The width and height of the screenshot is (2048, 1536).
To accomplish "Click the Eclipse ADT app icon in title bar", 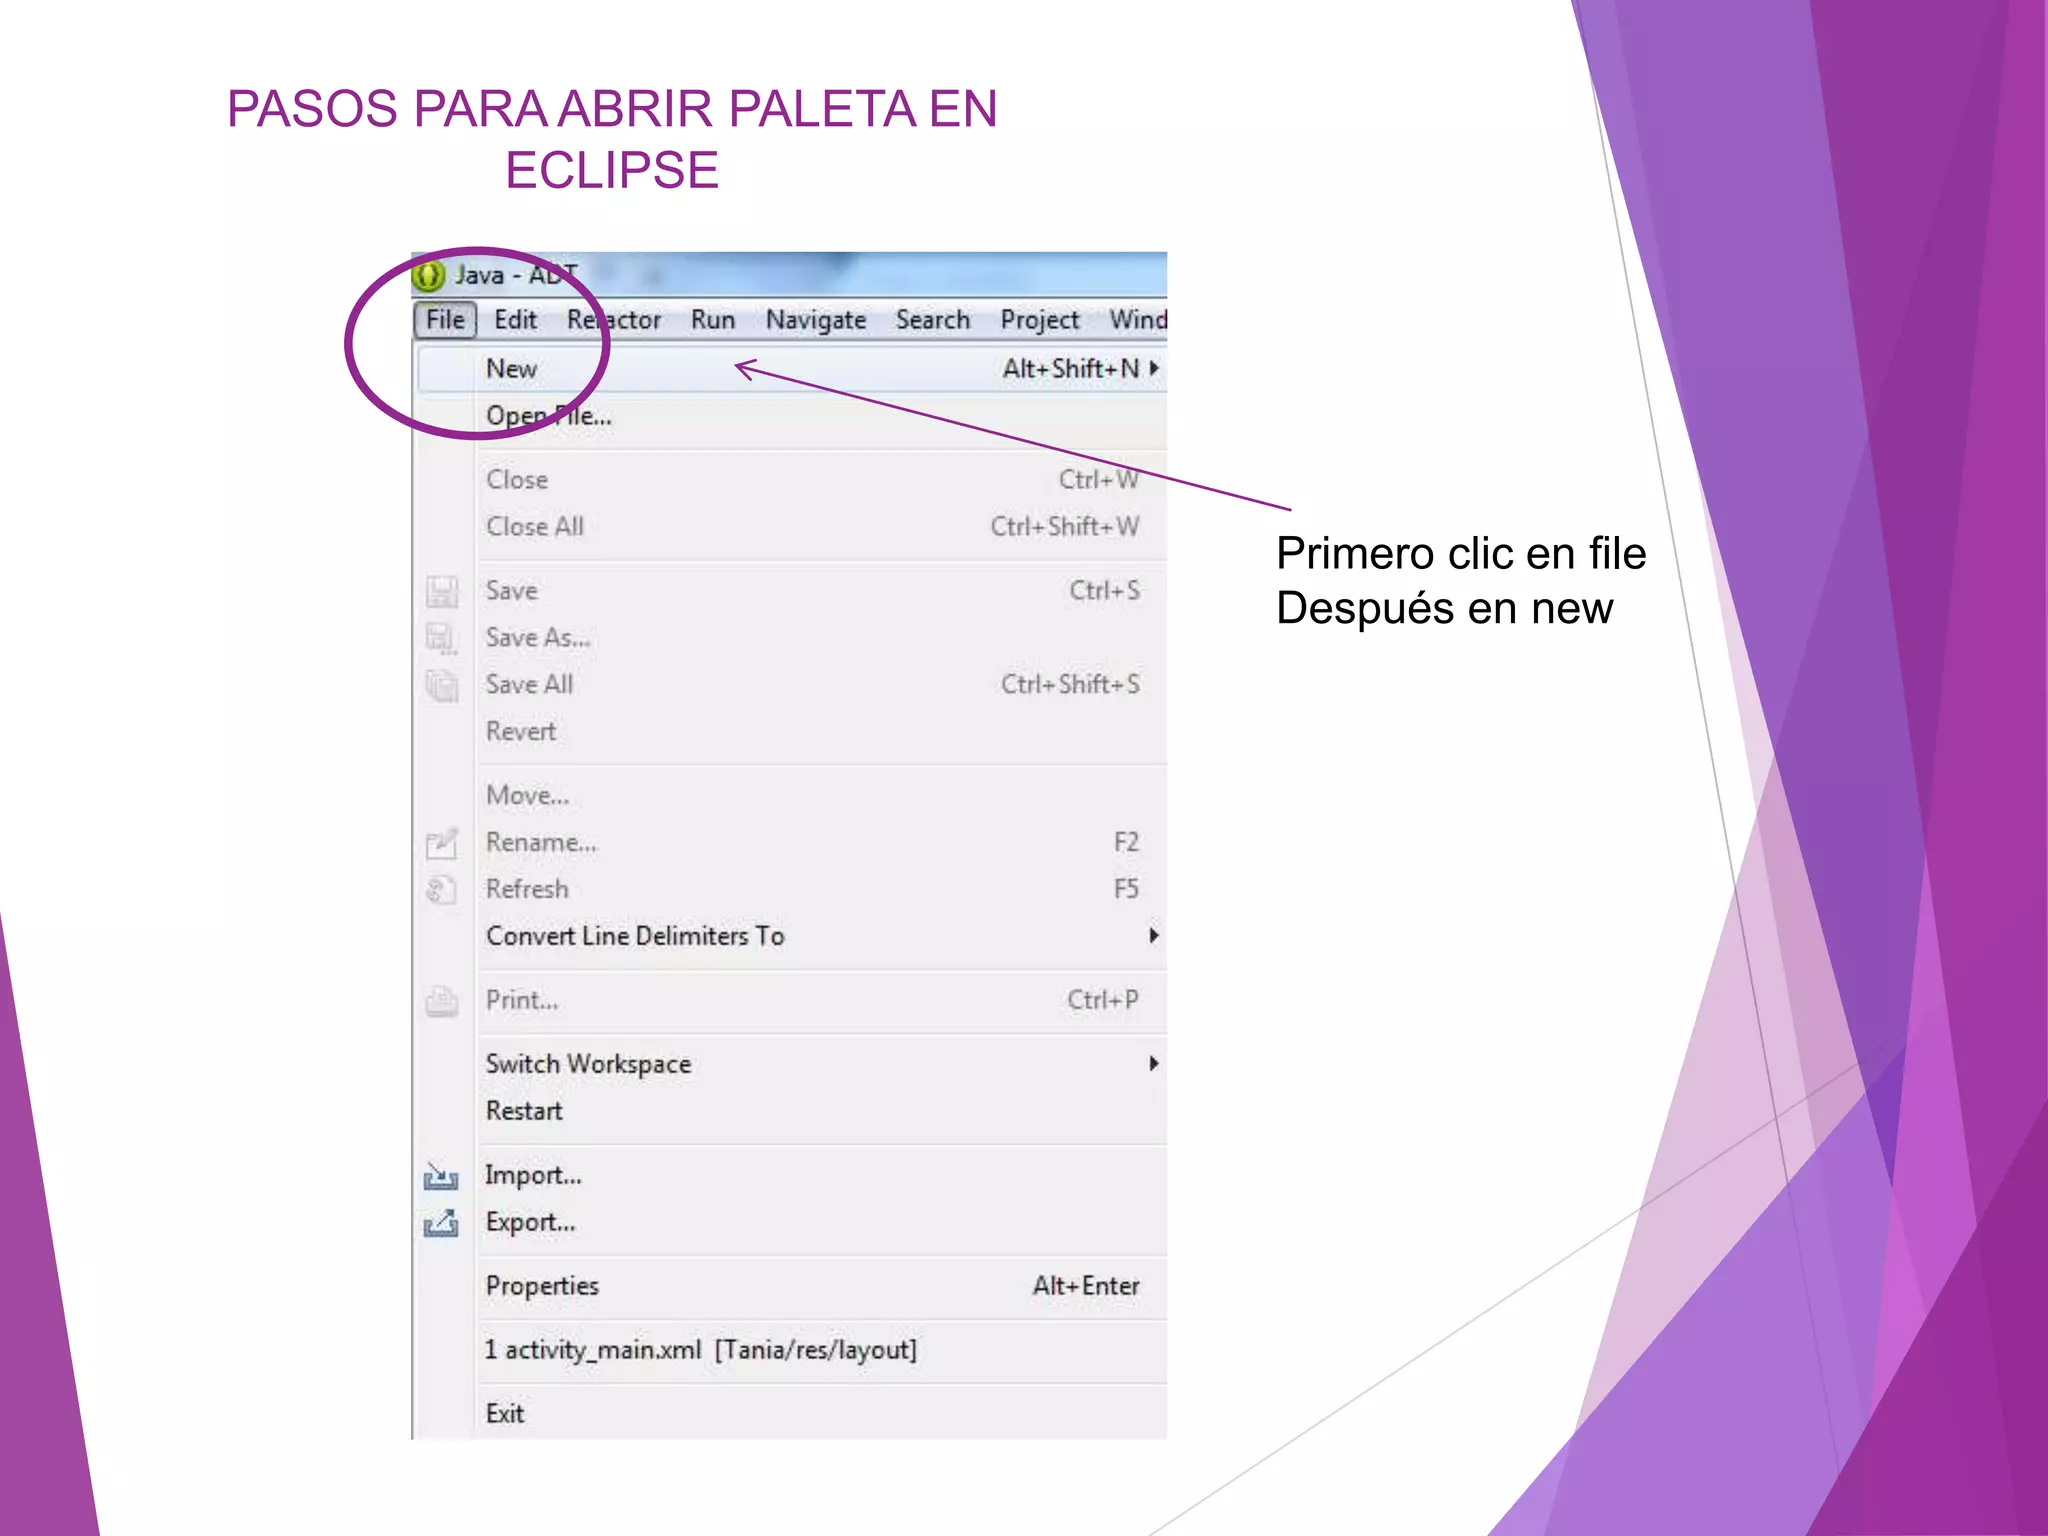I will click(x=428, y=275).
